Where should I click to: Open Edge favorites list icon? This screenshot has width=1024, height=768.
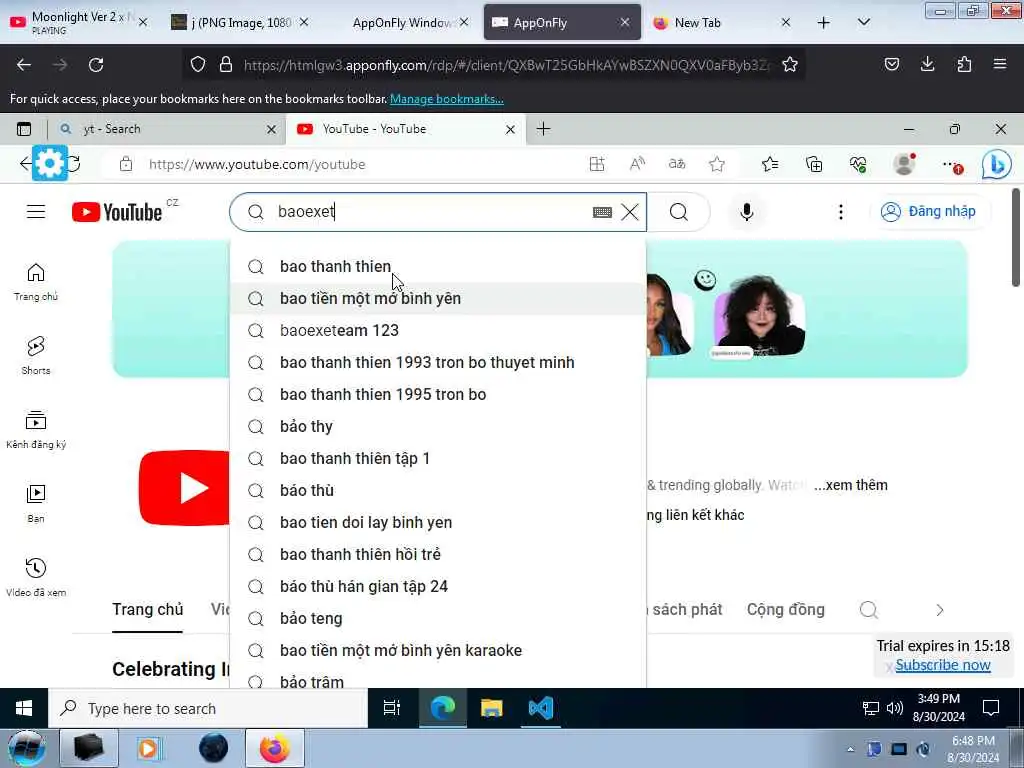point(770,165)
